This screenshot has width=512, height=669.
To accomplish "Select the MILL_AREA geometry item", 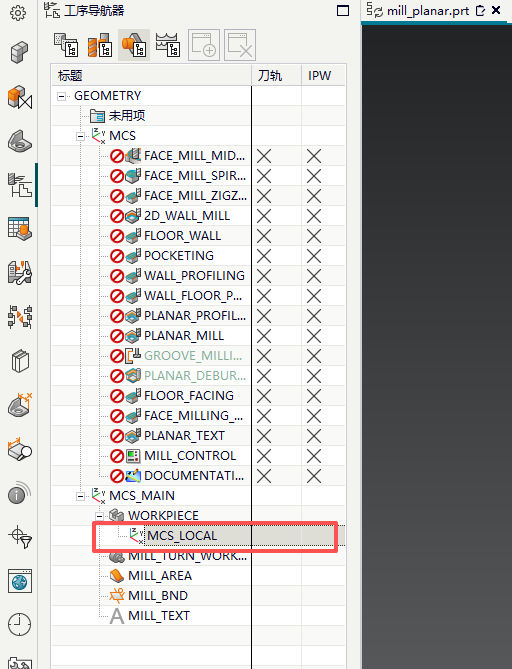I will point(160,576).
